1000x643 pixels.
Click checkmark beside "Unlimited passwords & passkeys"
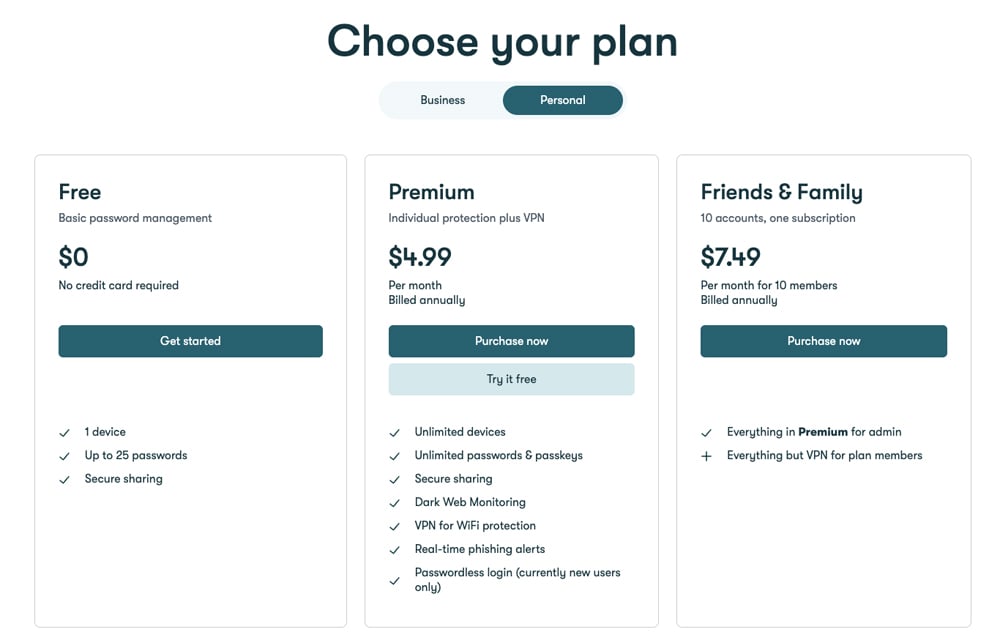pos(394,456)
